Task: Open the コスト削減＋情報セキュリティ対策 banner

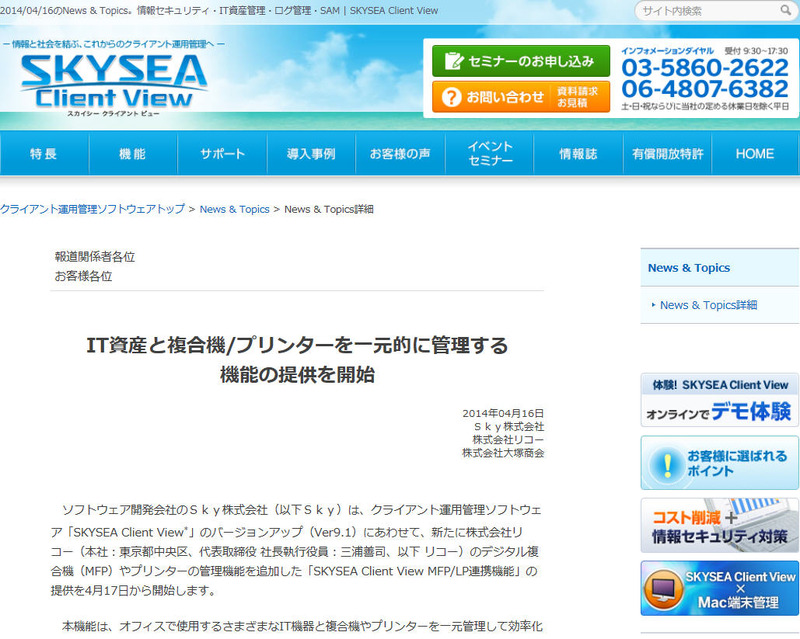Action: click(719, 525)
